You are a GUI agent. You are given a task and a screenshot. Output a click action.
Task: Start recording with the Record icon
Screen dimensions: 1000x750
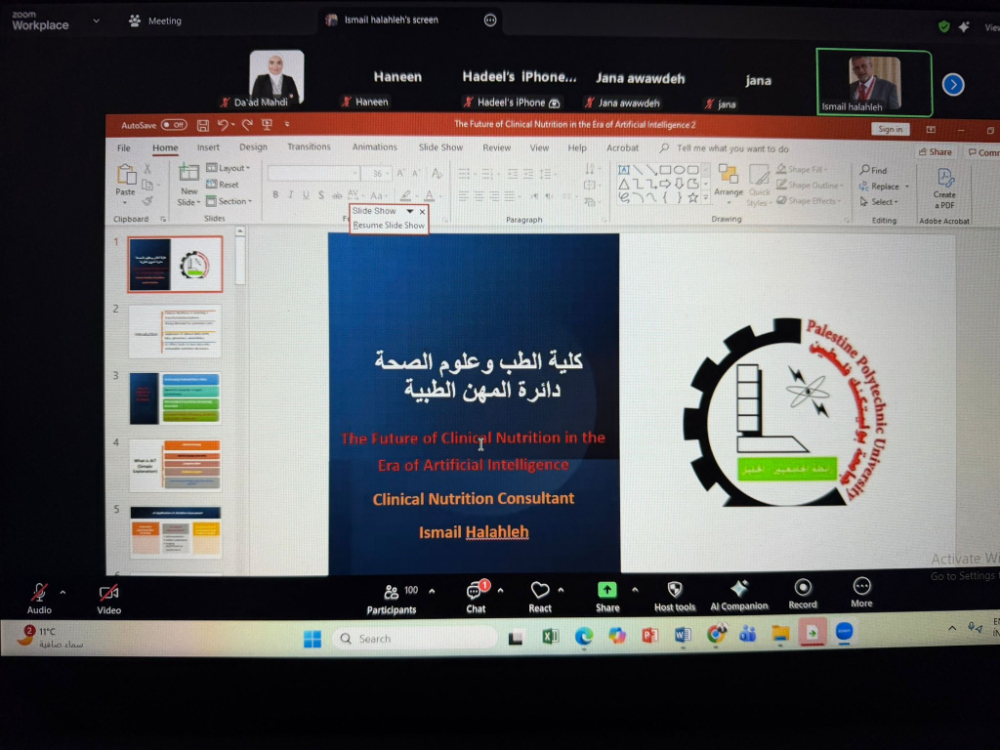pos(802,587)
